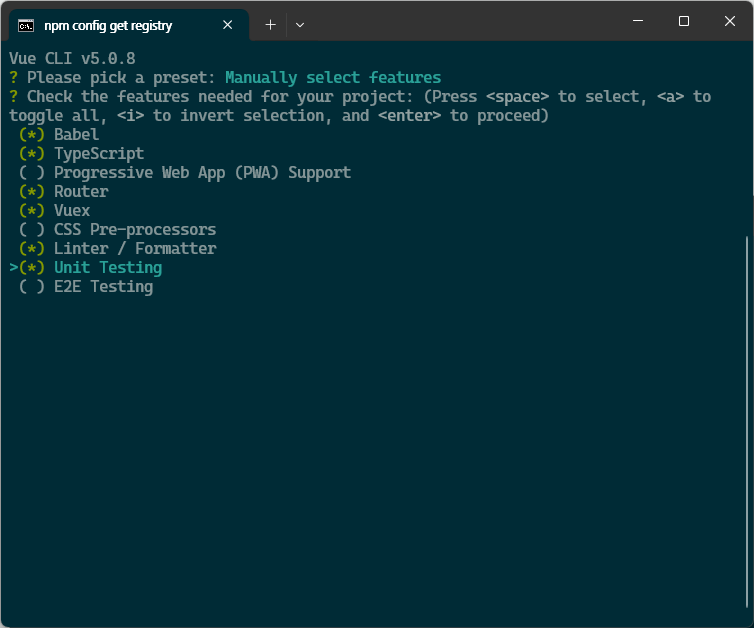The image size is (754, 628).
Task: Select the npm config get registry tab
Action: [108, 25]
